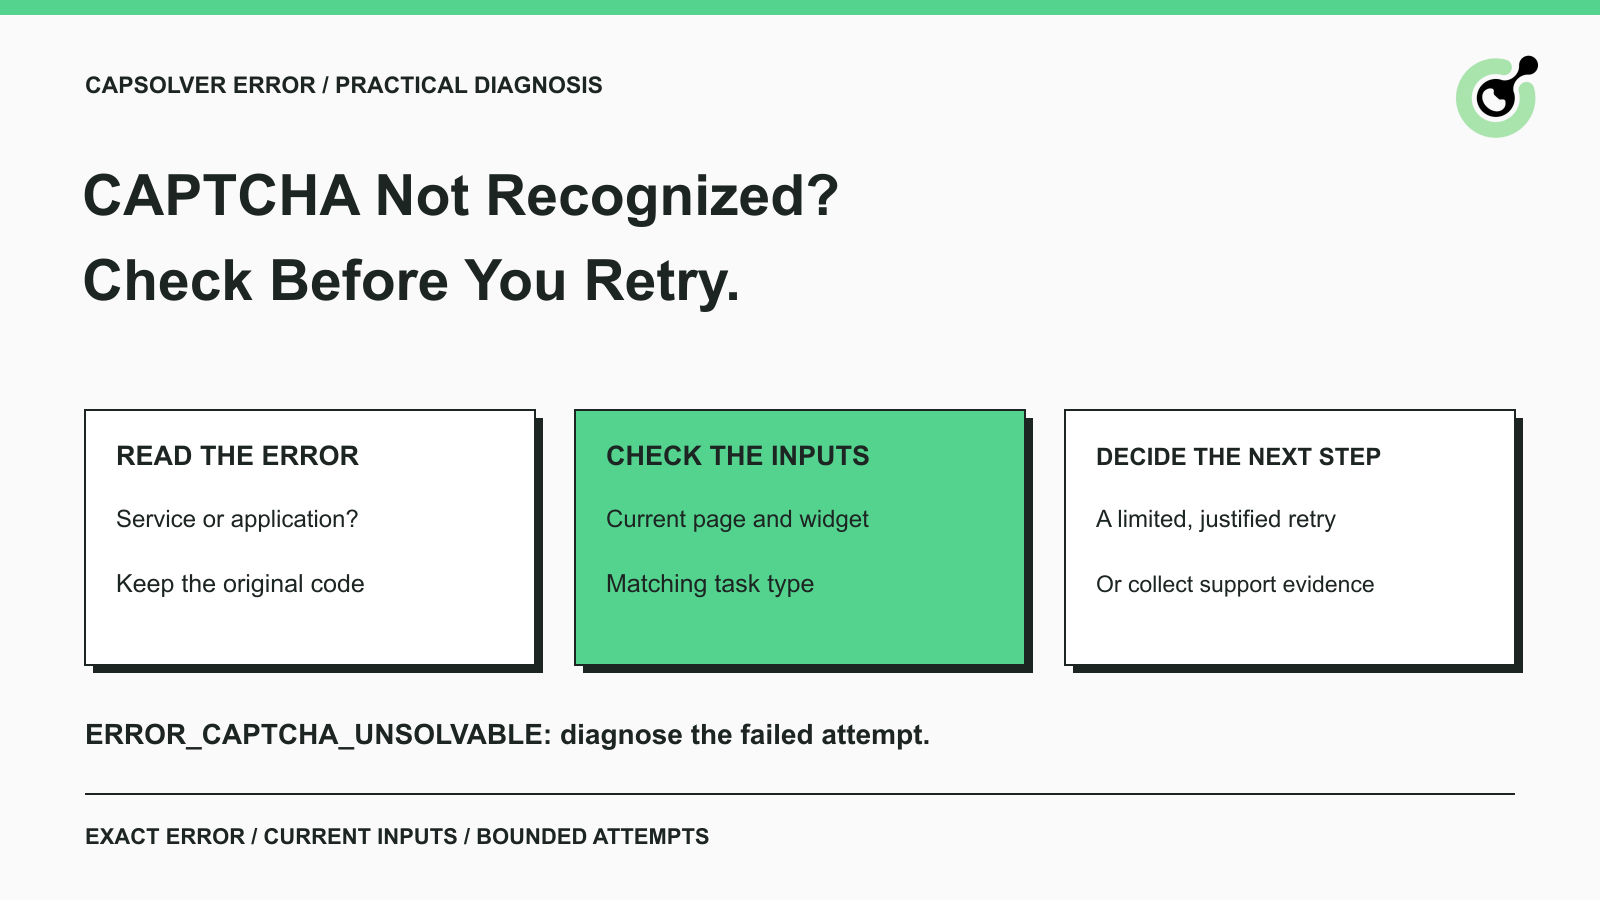Click the CURRENT INPUTS footer label
This screenshot has width=1600, height=900.
point(360,837)
